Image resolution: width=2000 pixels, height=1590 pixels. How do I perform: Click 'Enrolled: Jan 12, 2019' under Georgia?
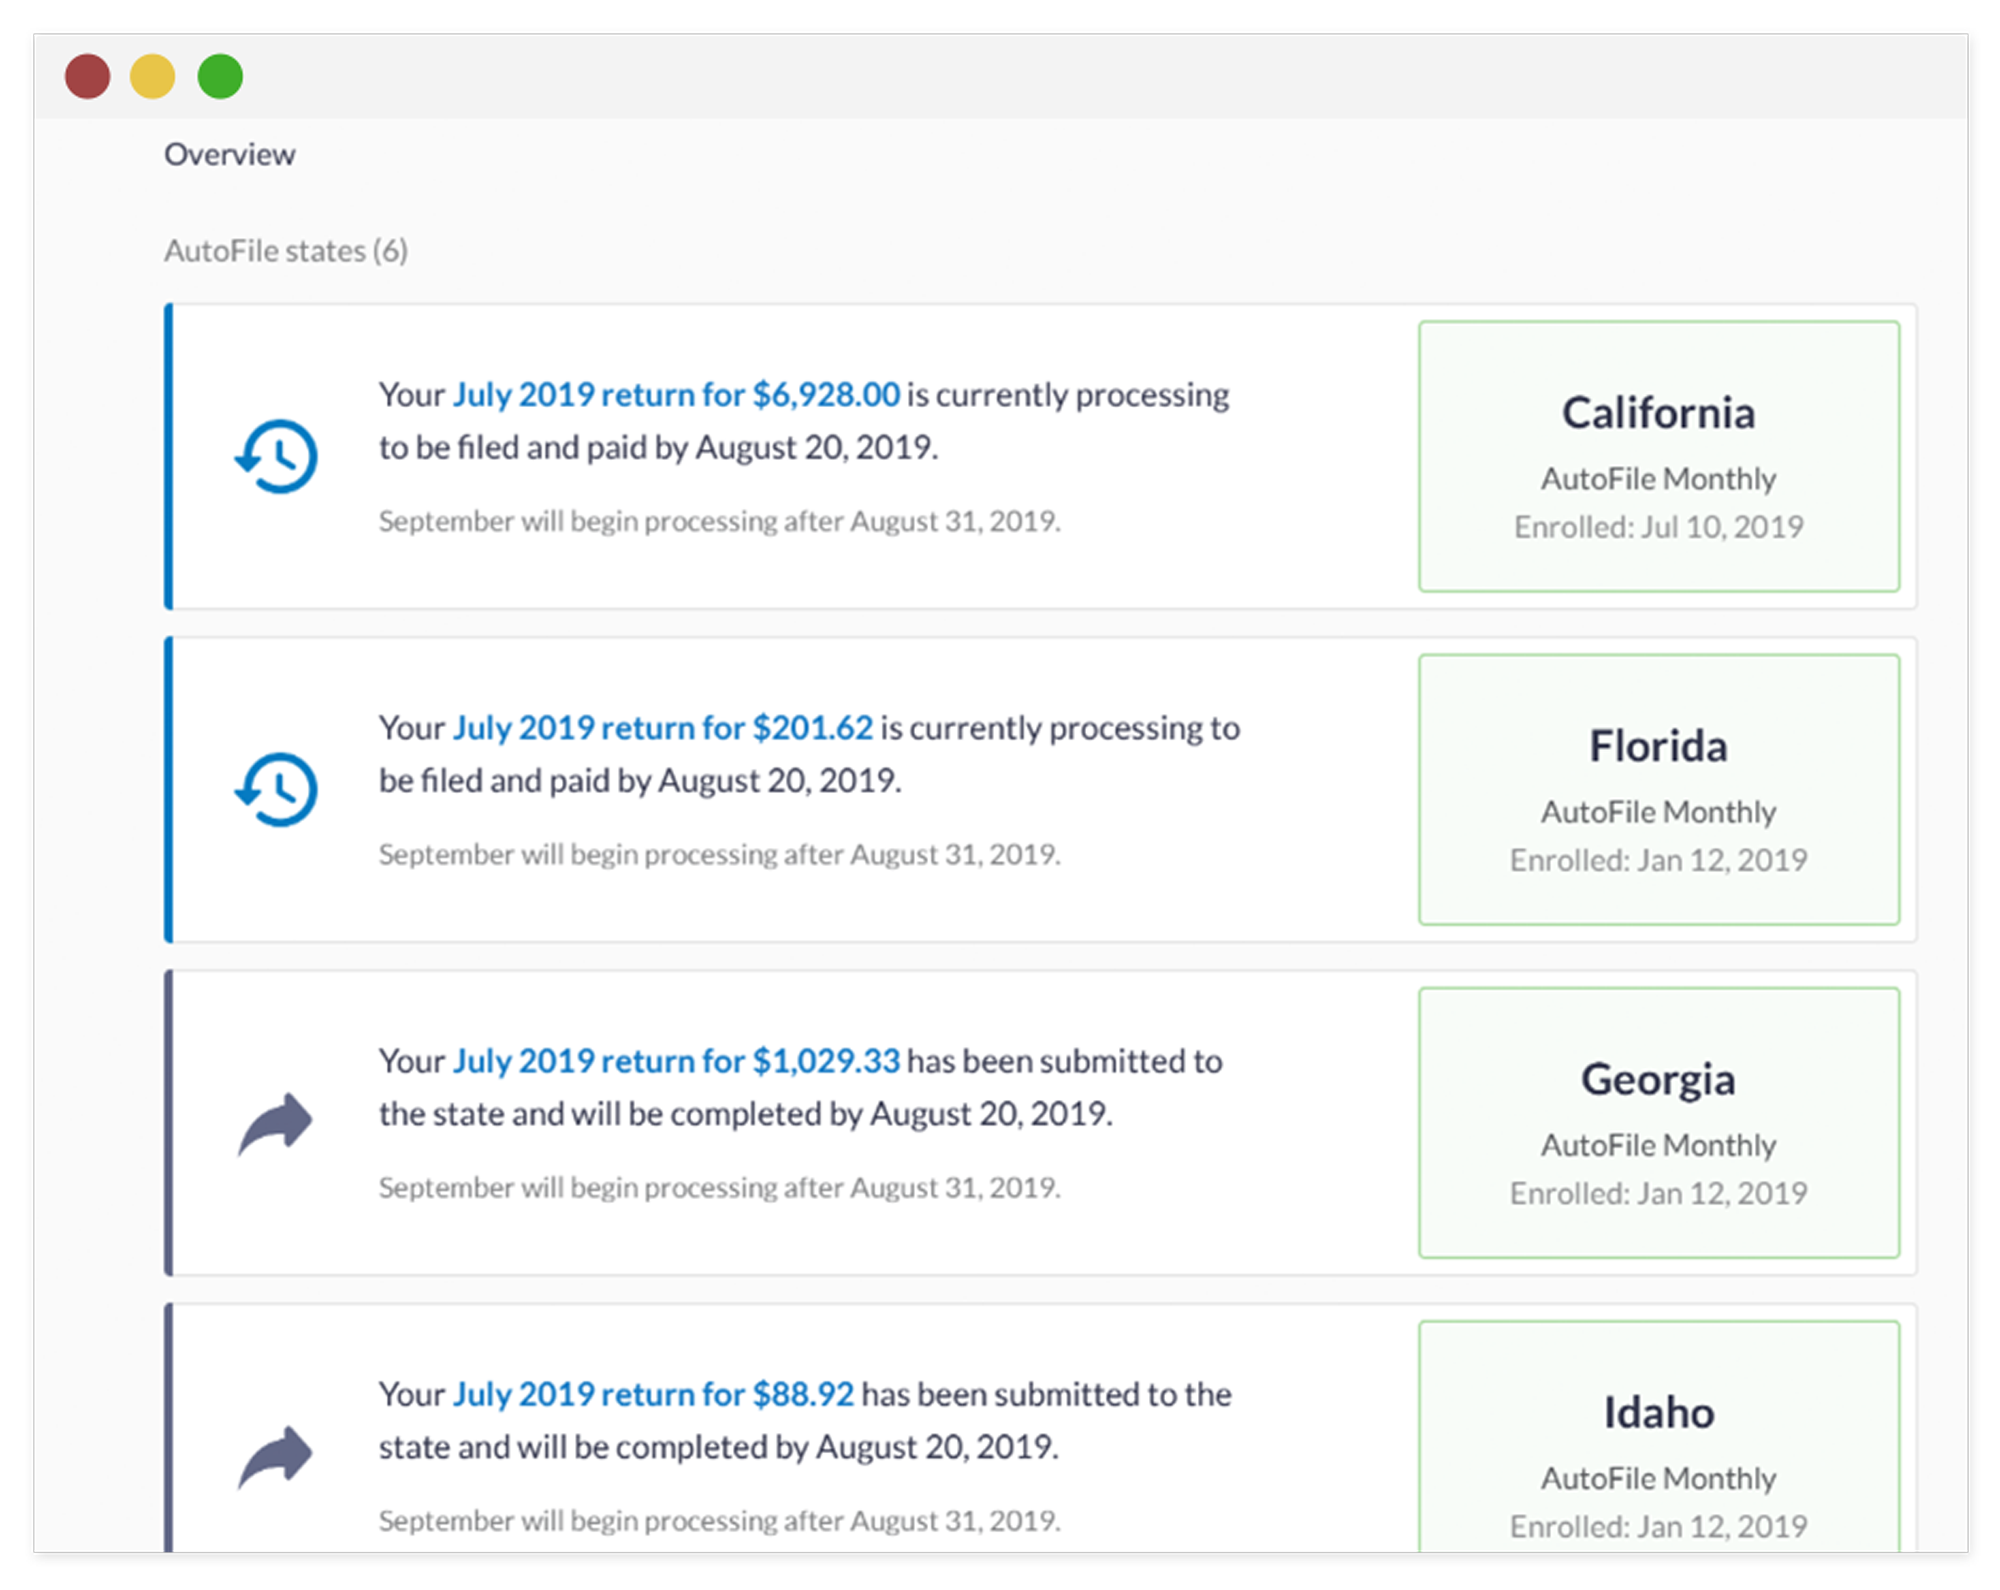1658,1193
